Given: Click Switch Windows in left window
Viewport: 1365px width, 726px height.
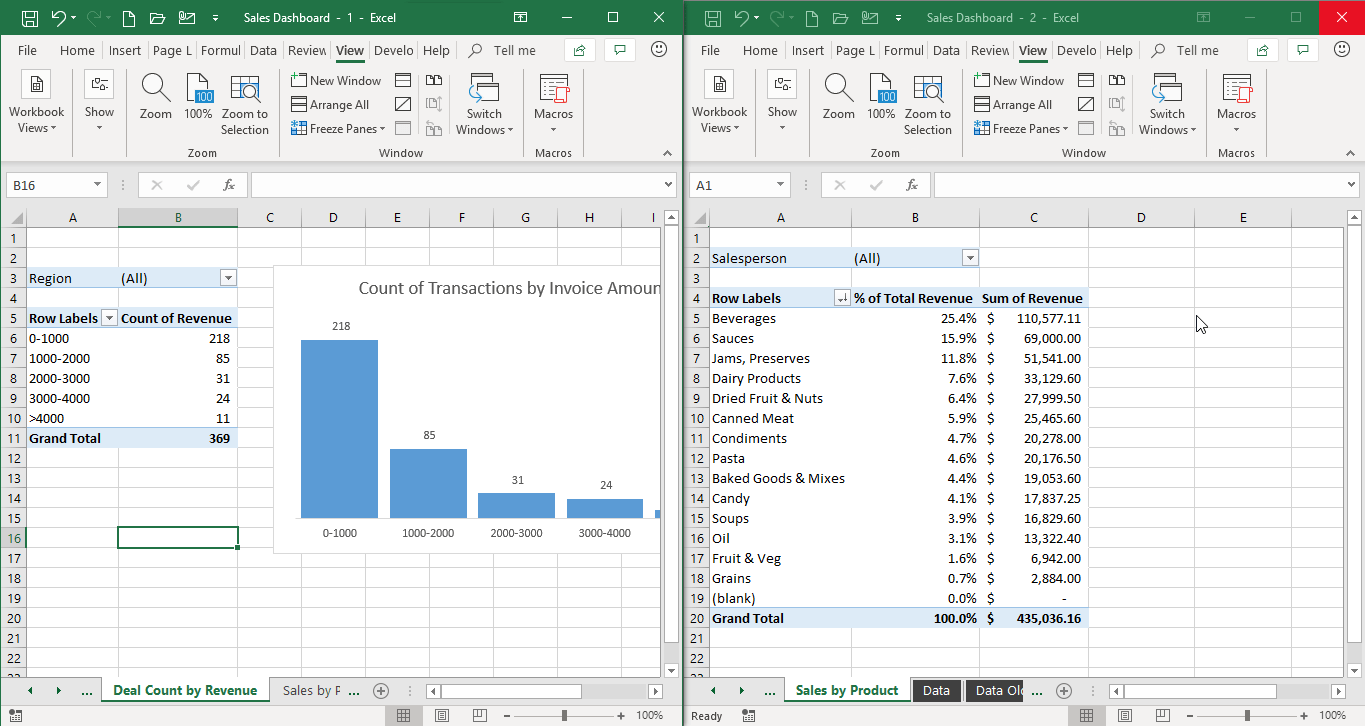Looking at the screenshot, I should [484, 104].
